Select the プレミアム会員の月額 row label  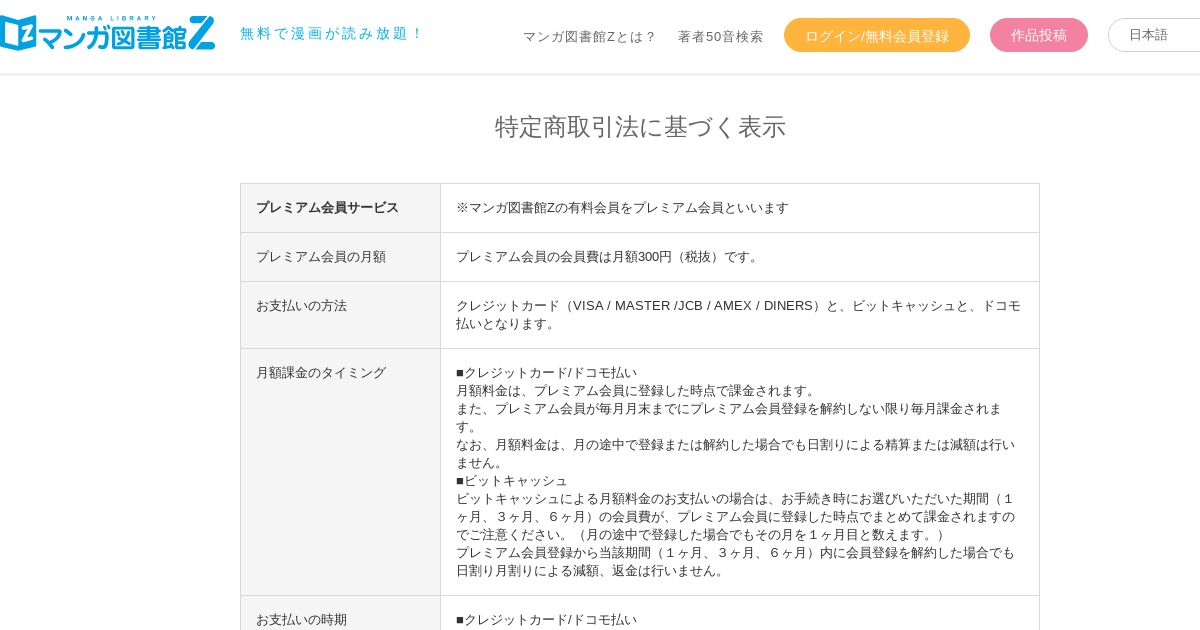point(340,257)
